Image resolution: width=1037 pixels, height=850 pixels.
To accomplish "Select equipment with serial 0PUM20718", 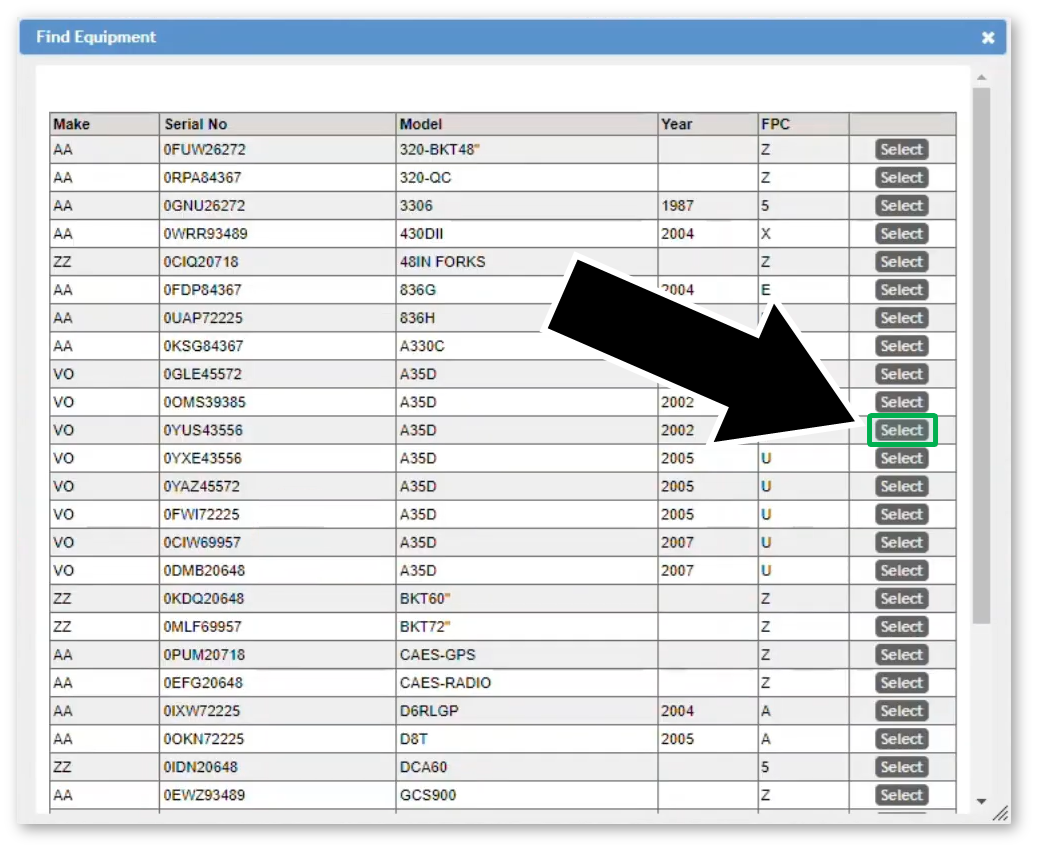I will point(901,655).
